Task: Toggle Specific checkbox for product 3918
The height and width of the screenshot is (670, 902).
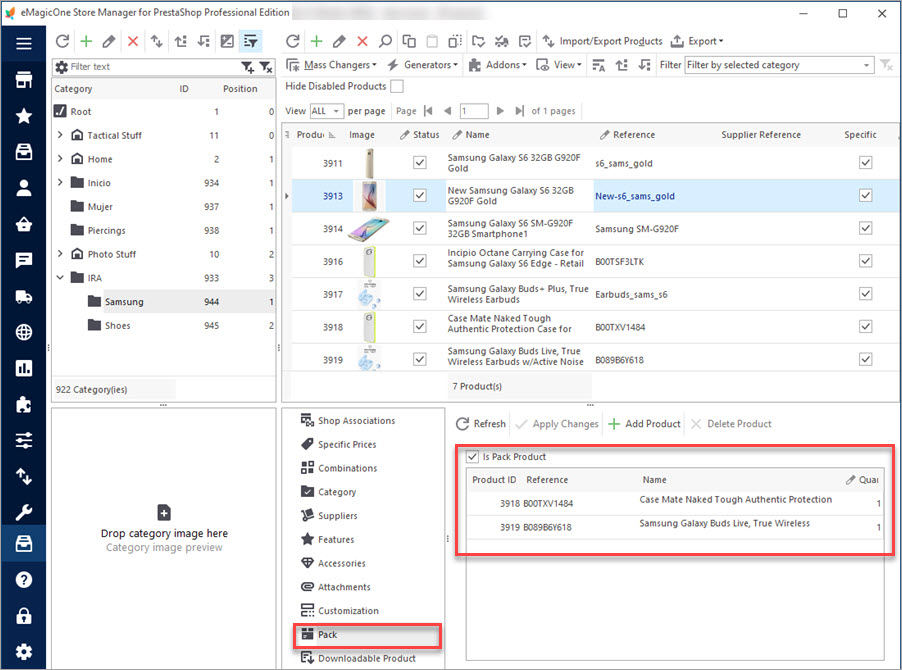Action: [865, 327]
